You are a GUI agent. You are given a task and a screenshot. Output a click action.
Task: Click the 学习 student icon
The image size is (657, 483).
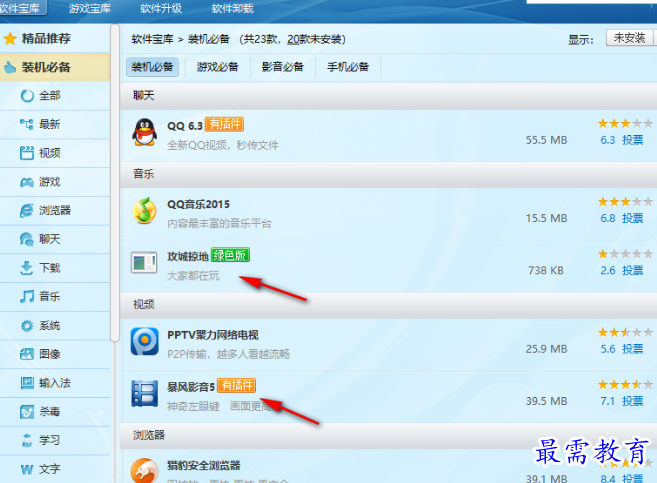[27, 440]
